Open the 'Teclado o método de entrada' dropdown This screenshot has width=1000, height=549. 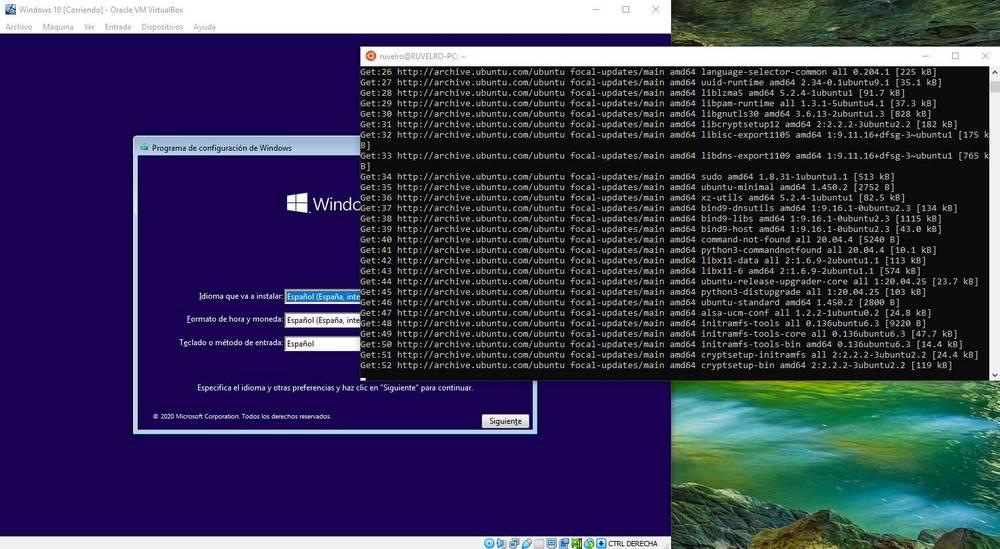(x=323, y=344)
